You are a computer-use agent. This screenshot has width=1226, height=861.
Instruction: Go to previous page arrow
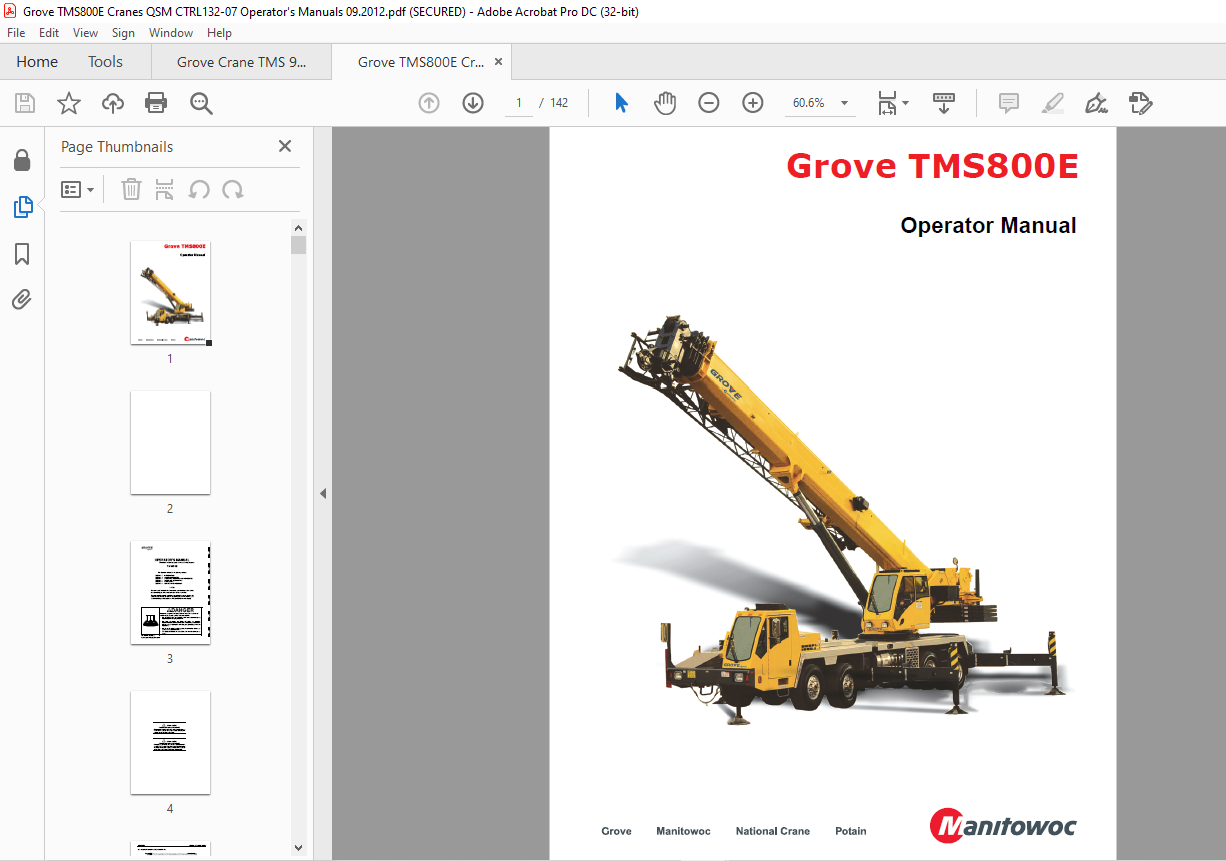pos(429,103)
